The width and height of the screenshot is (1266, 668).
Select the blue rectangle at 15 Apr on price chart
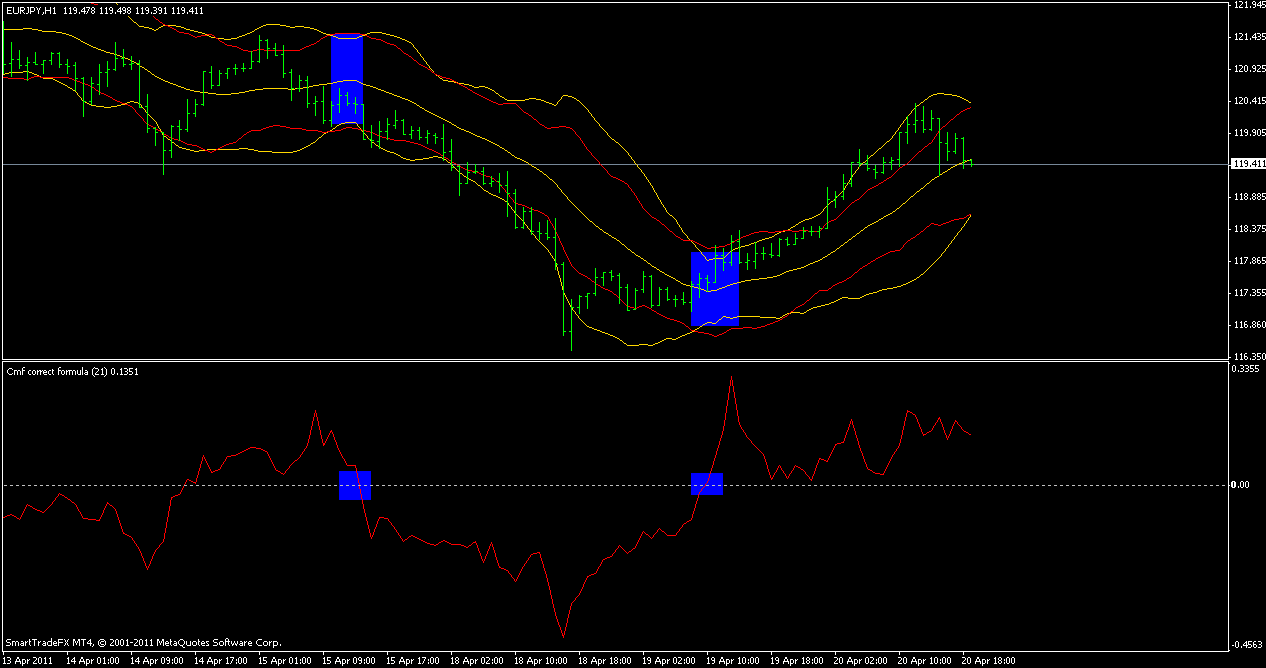[347, 78]
